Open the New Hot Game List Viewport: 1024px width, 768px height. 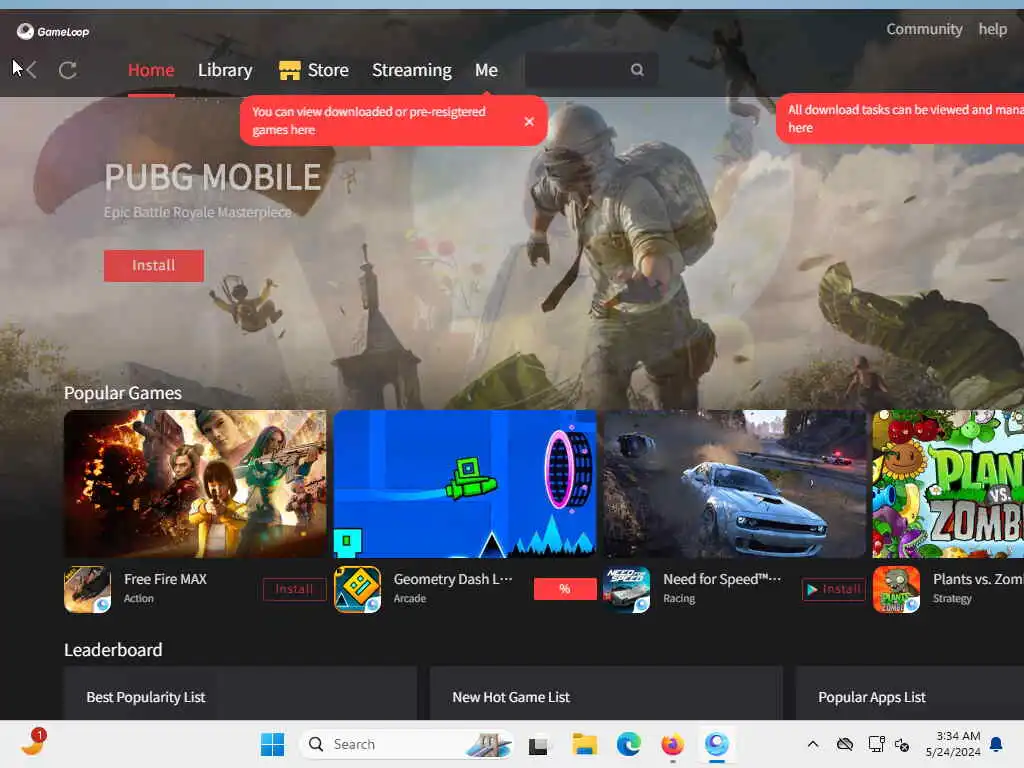[606, 694]
